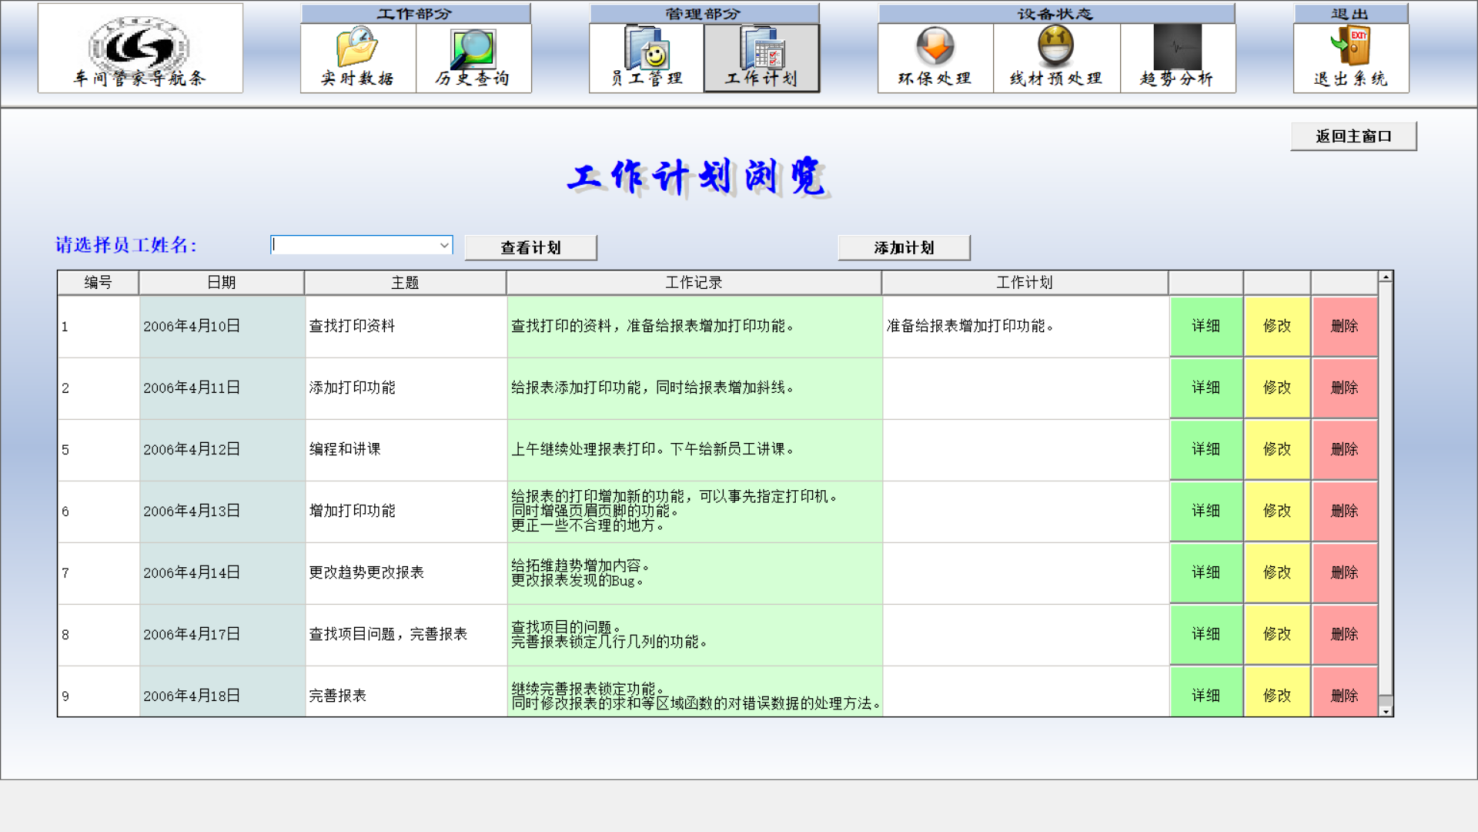1478x832 pixels.
Task: Open 详细 for 更改趋势更改报表 row
Action: point(1206,573)
